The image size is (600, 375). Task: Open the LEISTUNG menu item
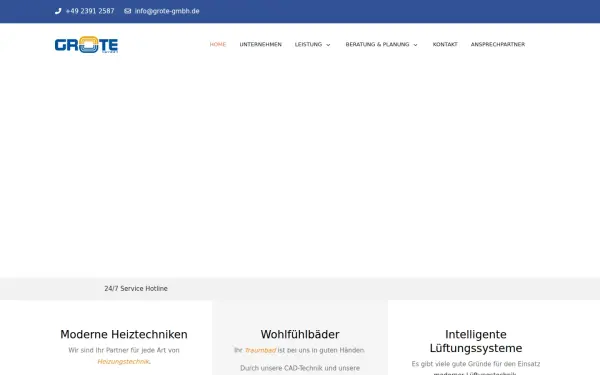click(x=308, y=44)
